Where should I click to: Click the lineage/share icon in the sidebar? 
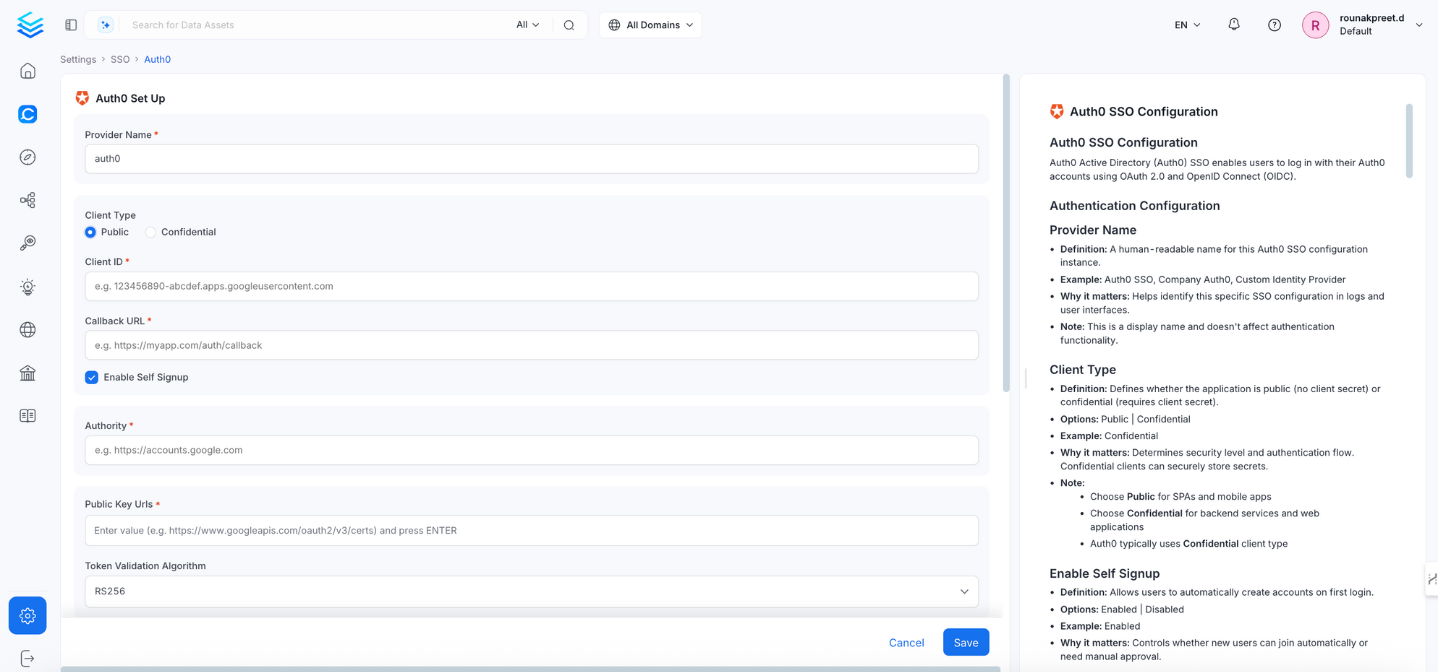(27, 199)
